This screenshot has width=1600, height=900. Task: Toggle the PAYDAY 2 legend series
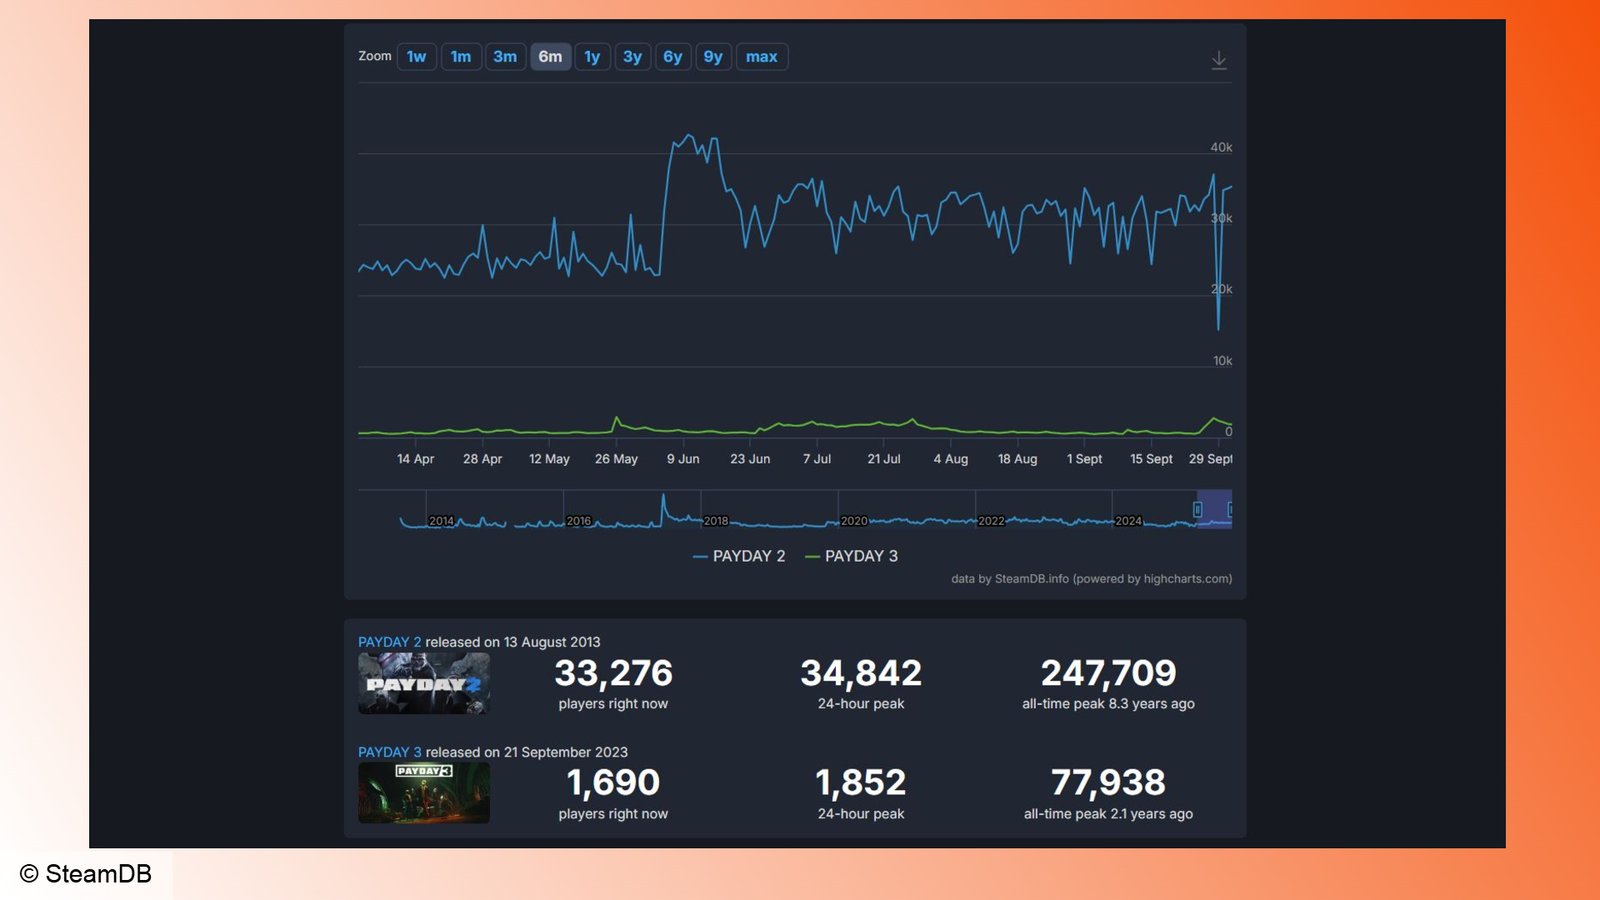coord(739,556)
